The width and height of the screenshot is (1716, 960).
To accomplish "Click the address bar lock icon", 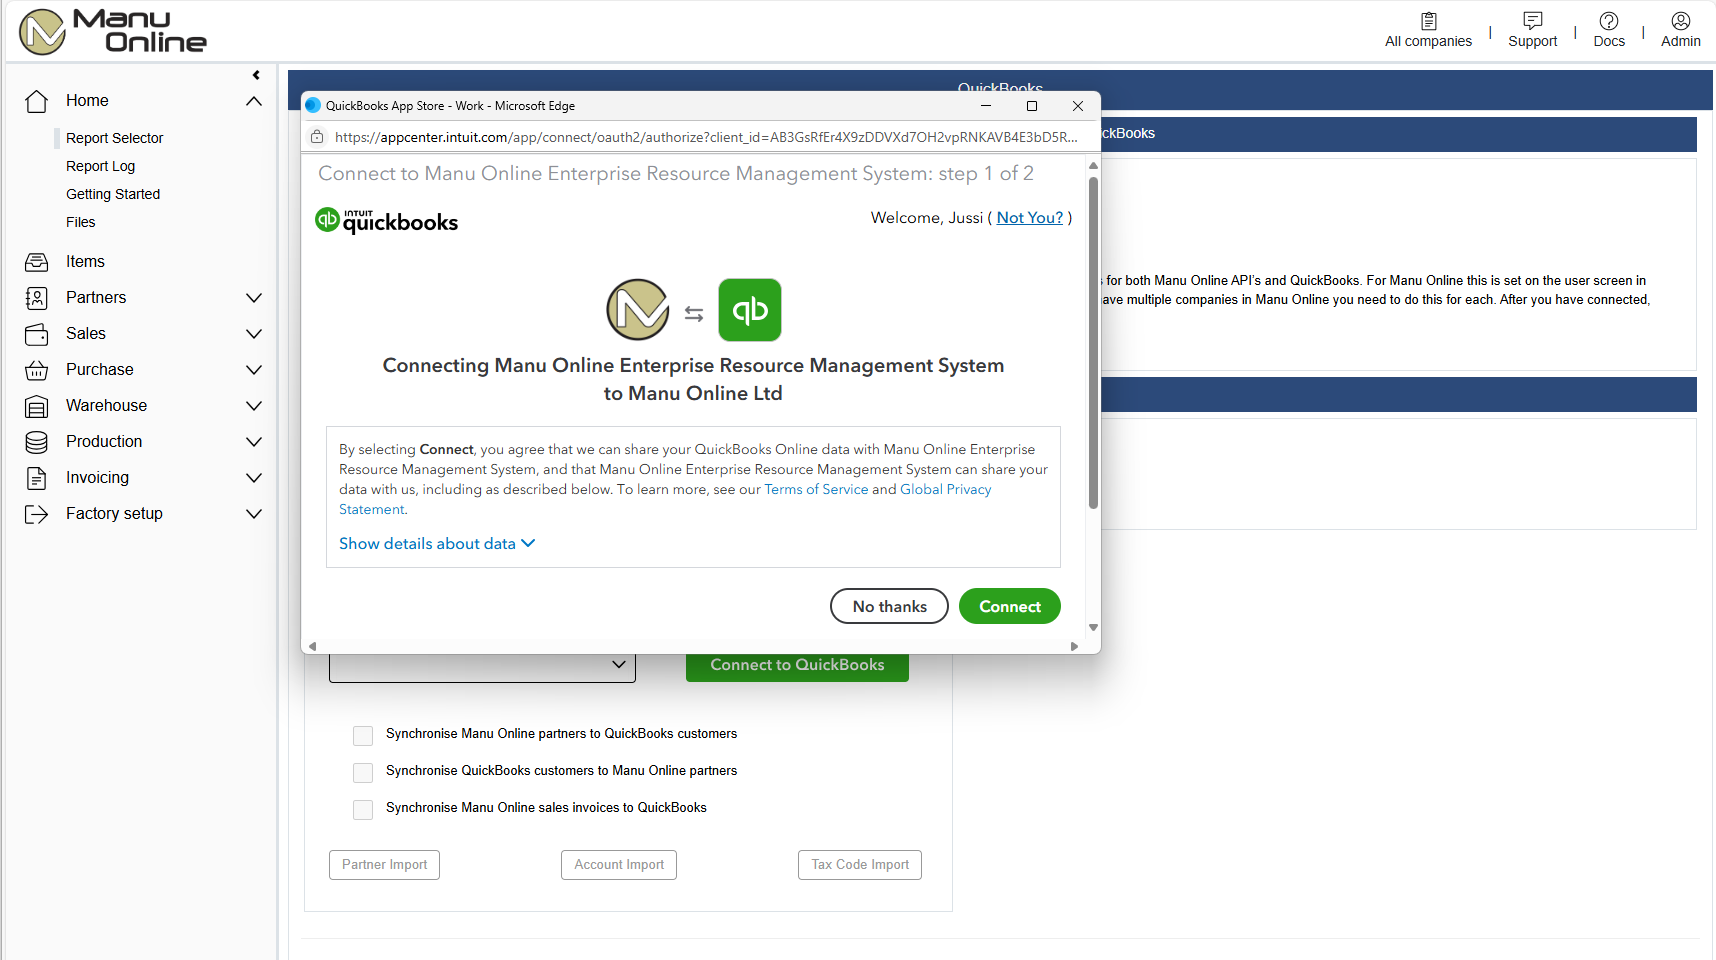I will [317, 137].
